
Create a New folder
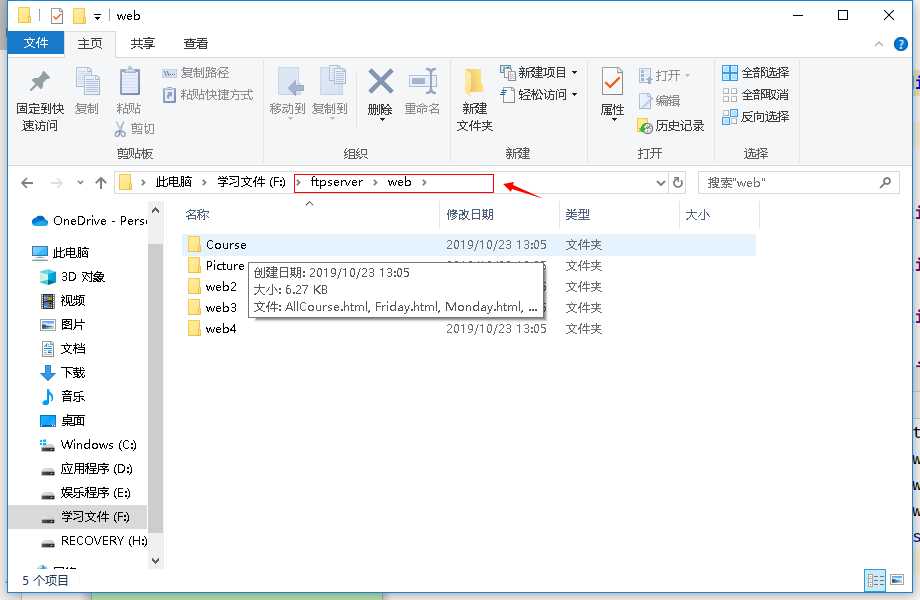pyautogui.click(x=475, y=100)
